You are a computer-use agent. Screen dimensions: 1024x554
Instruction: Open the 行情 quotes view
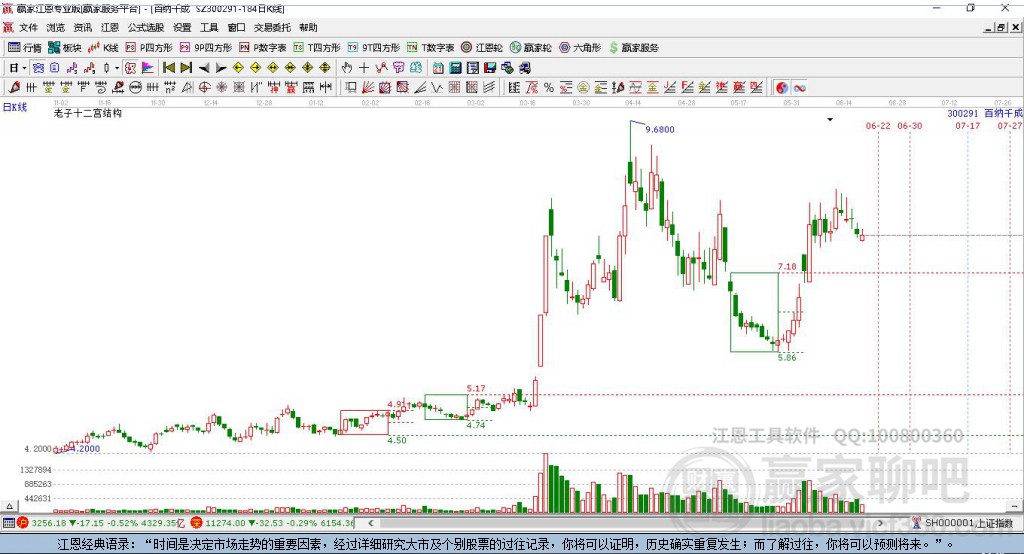(x=24, y=48)
